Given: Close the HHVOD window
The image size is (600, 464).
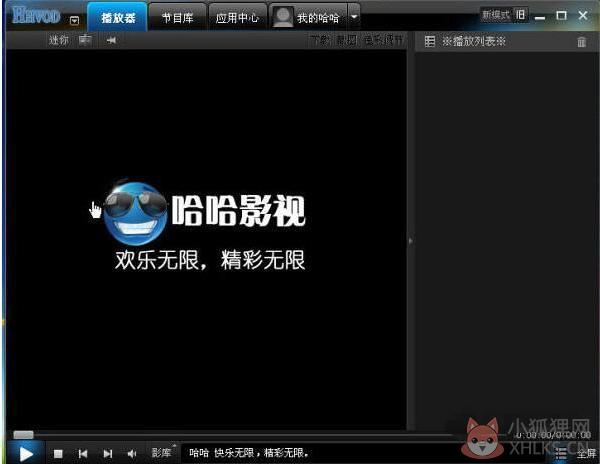Looking at the screenshot, I should click(583, 15).
